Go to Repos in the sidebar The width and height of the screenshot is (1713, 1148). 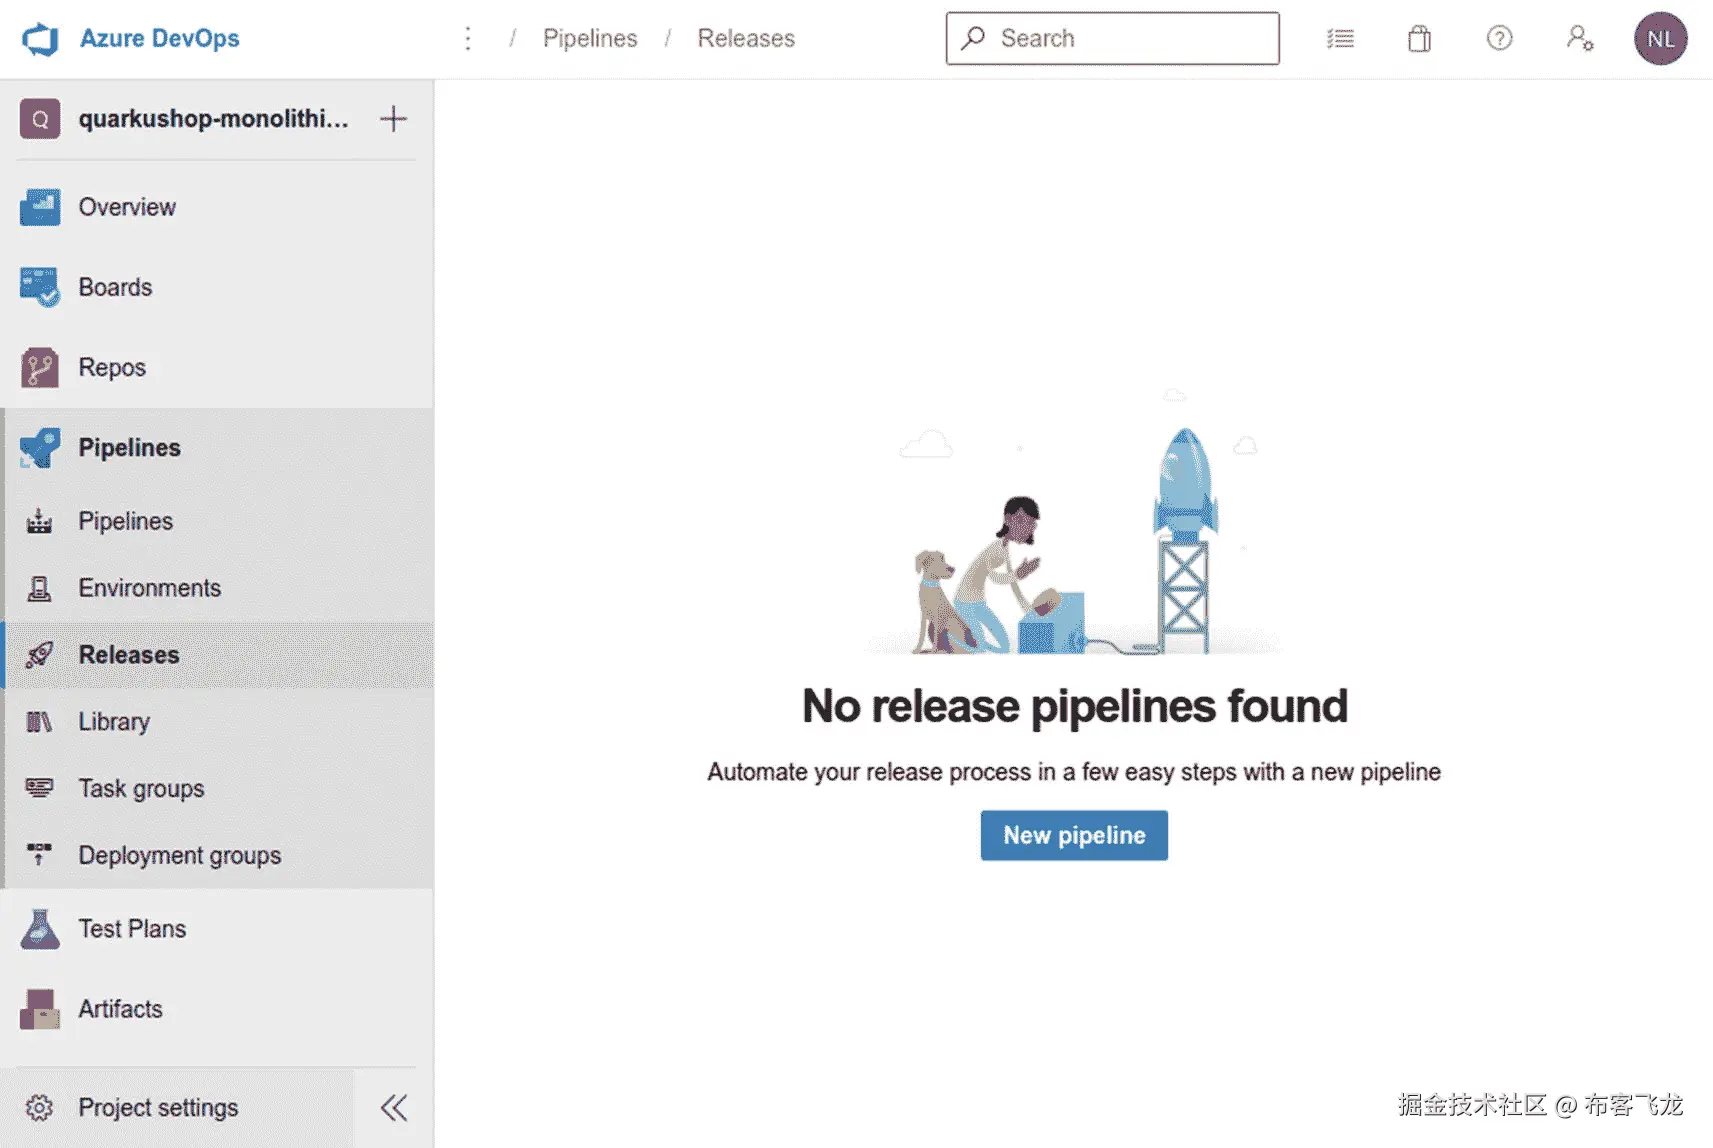(112, 367)
